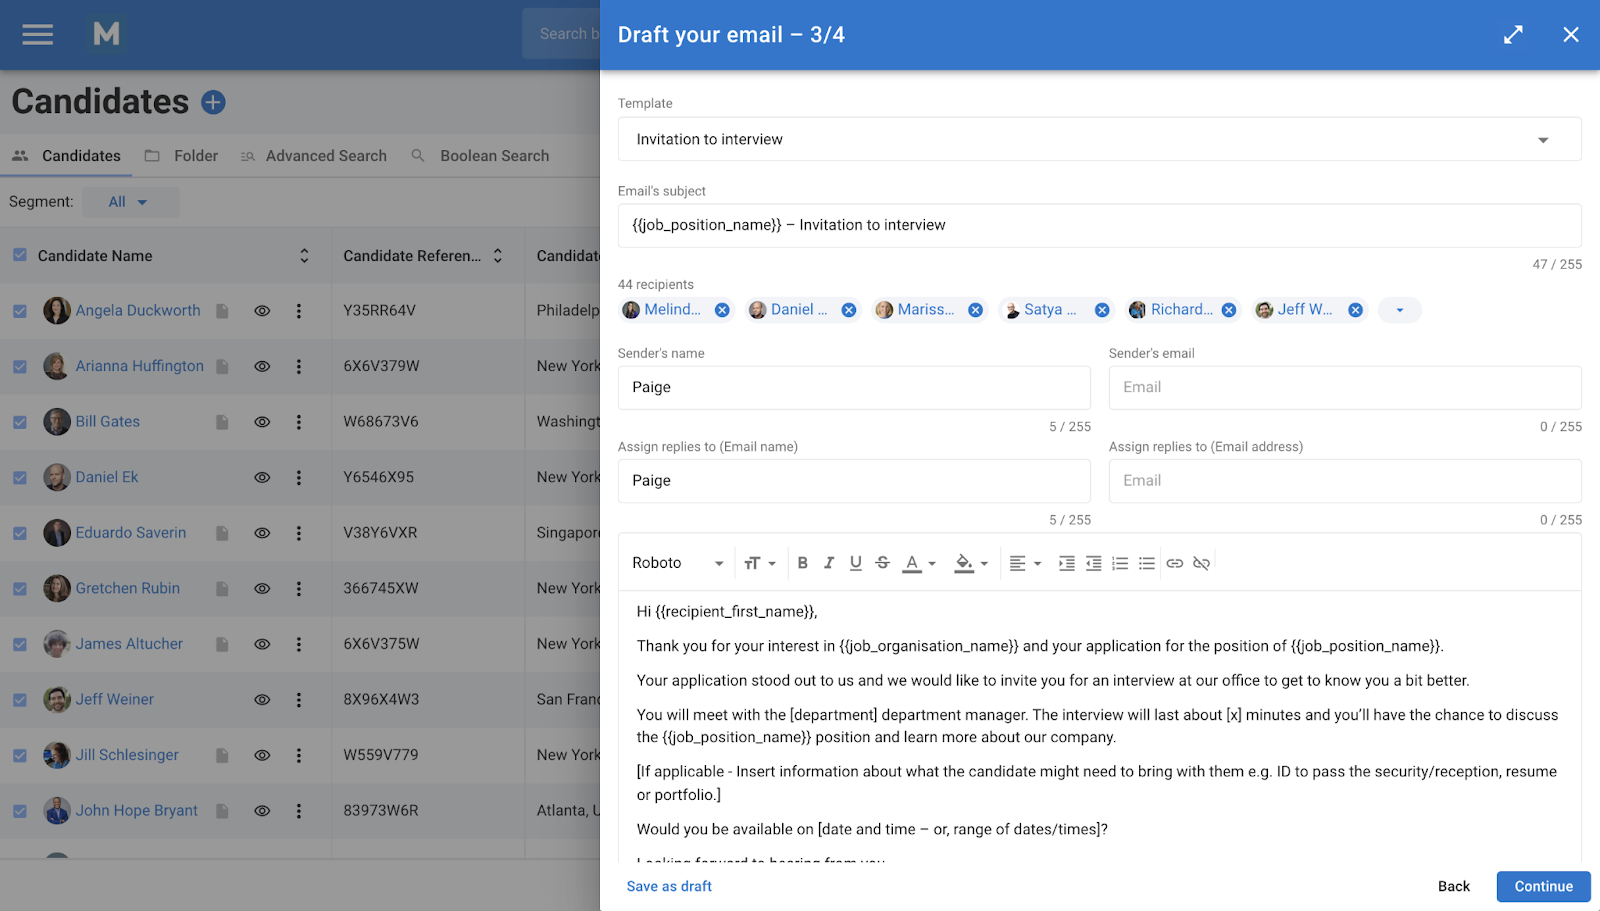Open the hamburger navigation menu
The image size is (1600, 911).
(37, 34)
